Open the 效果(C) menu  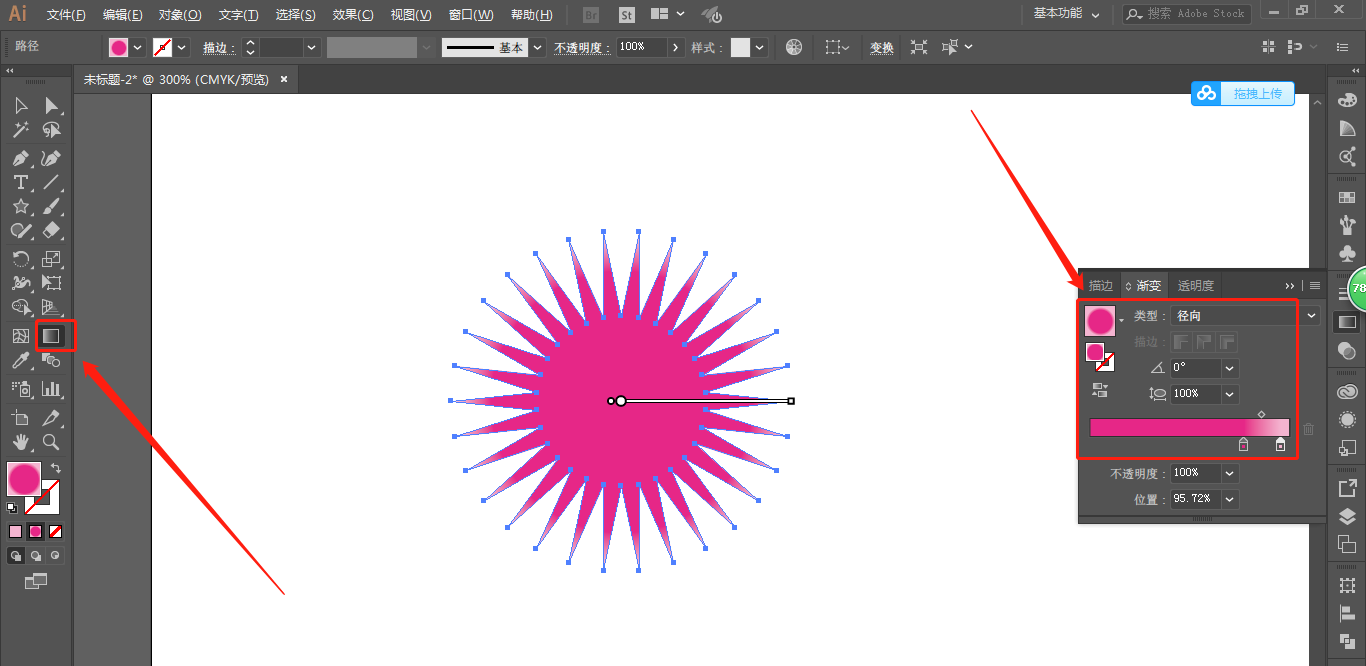pyautogui.click(x=352, y=15)
